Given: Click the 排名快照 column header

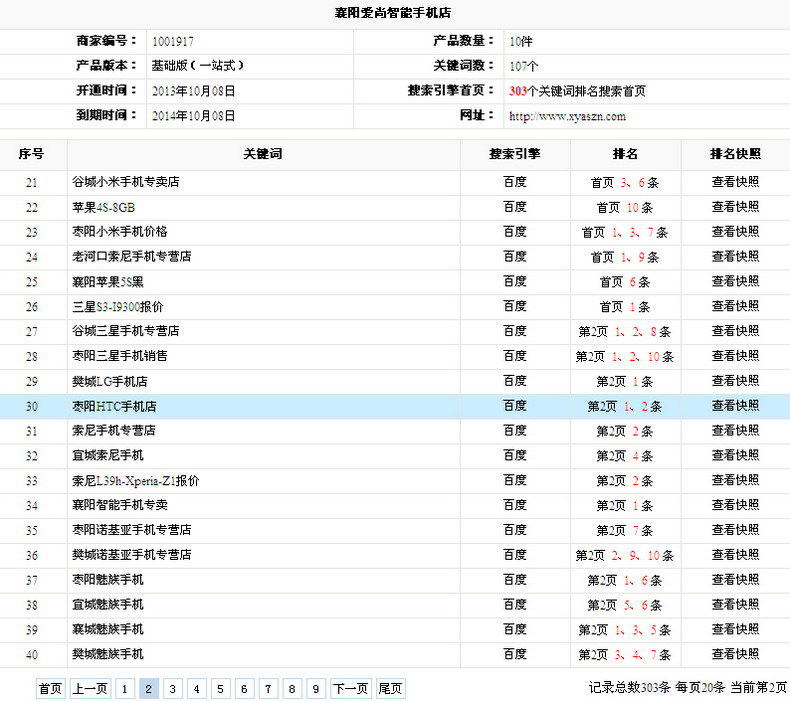Looking at the screenshot, I should 735,154.
